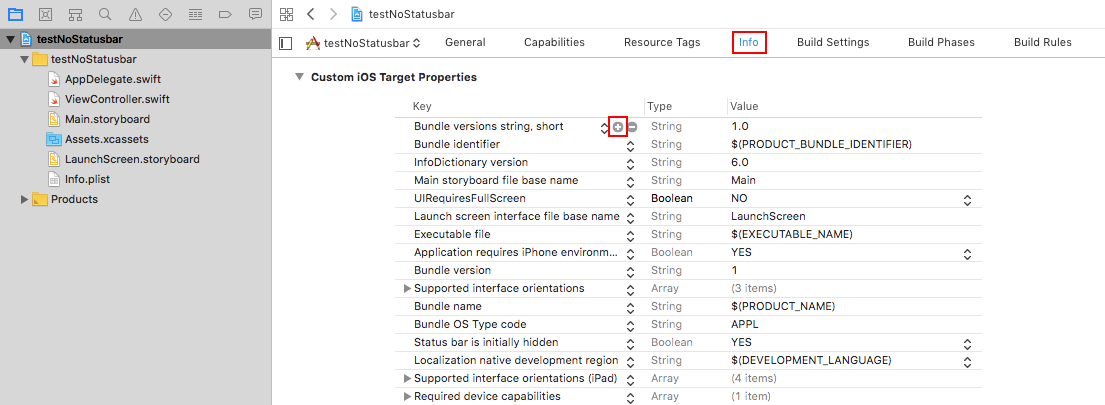Open the Find navigator magnifier icon
The height and width of the screenshot is (405, 1105).
105,15
